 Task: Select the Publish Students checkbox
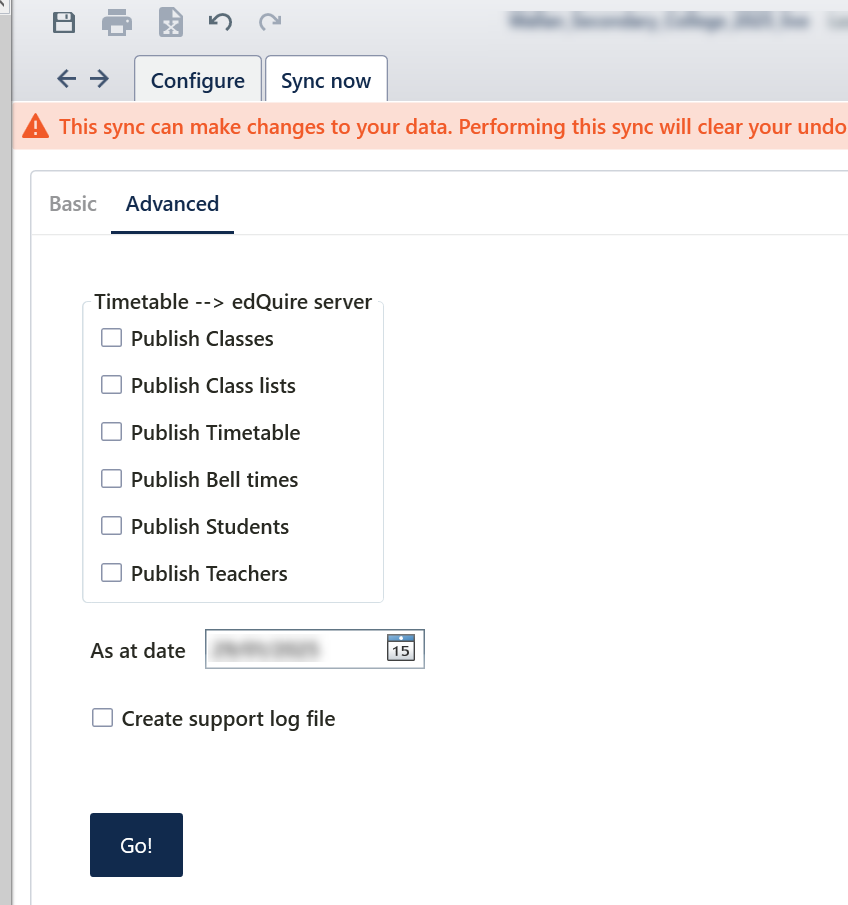112,526
